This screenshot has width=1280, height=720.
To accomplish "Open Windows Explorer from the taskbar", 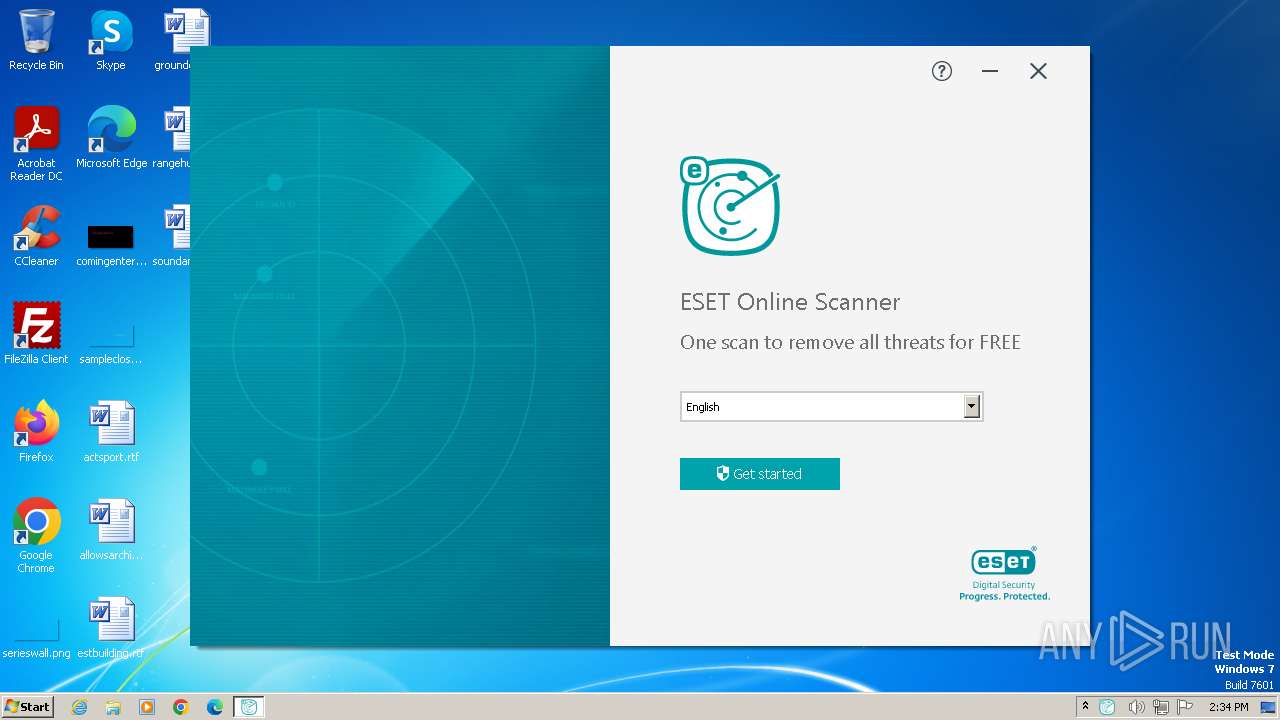I will tap(113, 707).
